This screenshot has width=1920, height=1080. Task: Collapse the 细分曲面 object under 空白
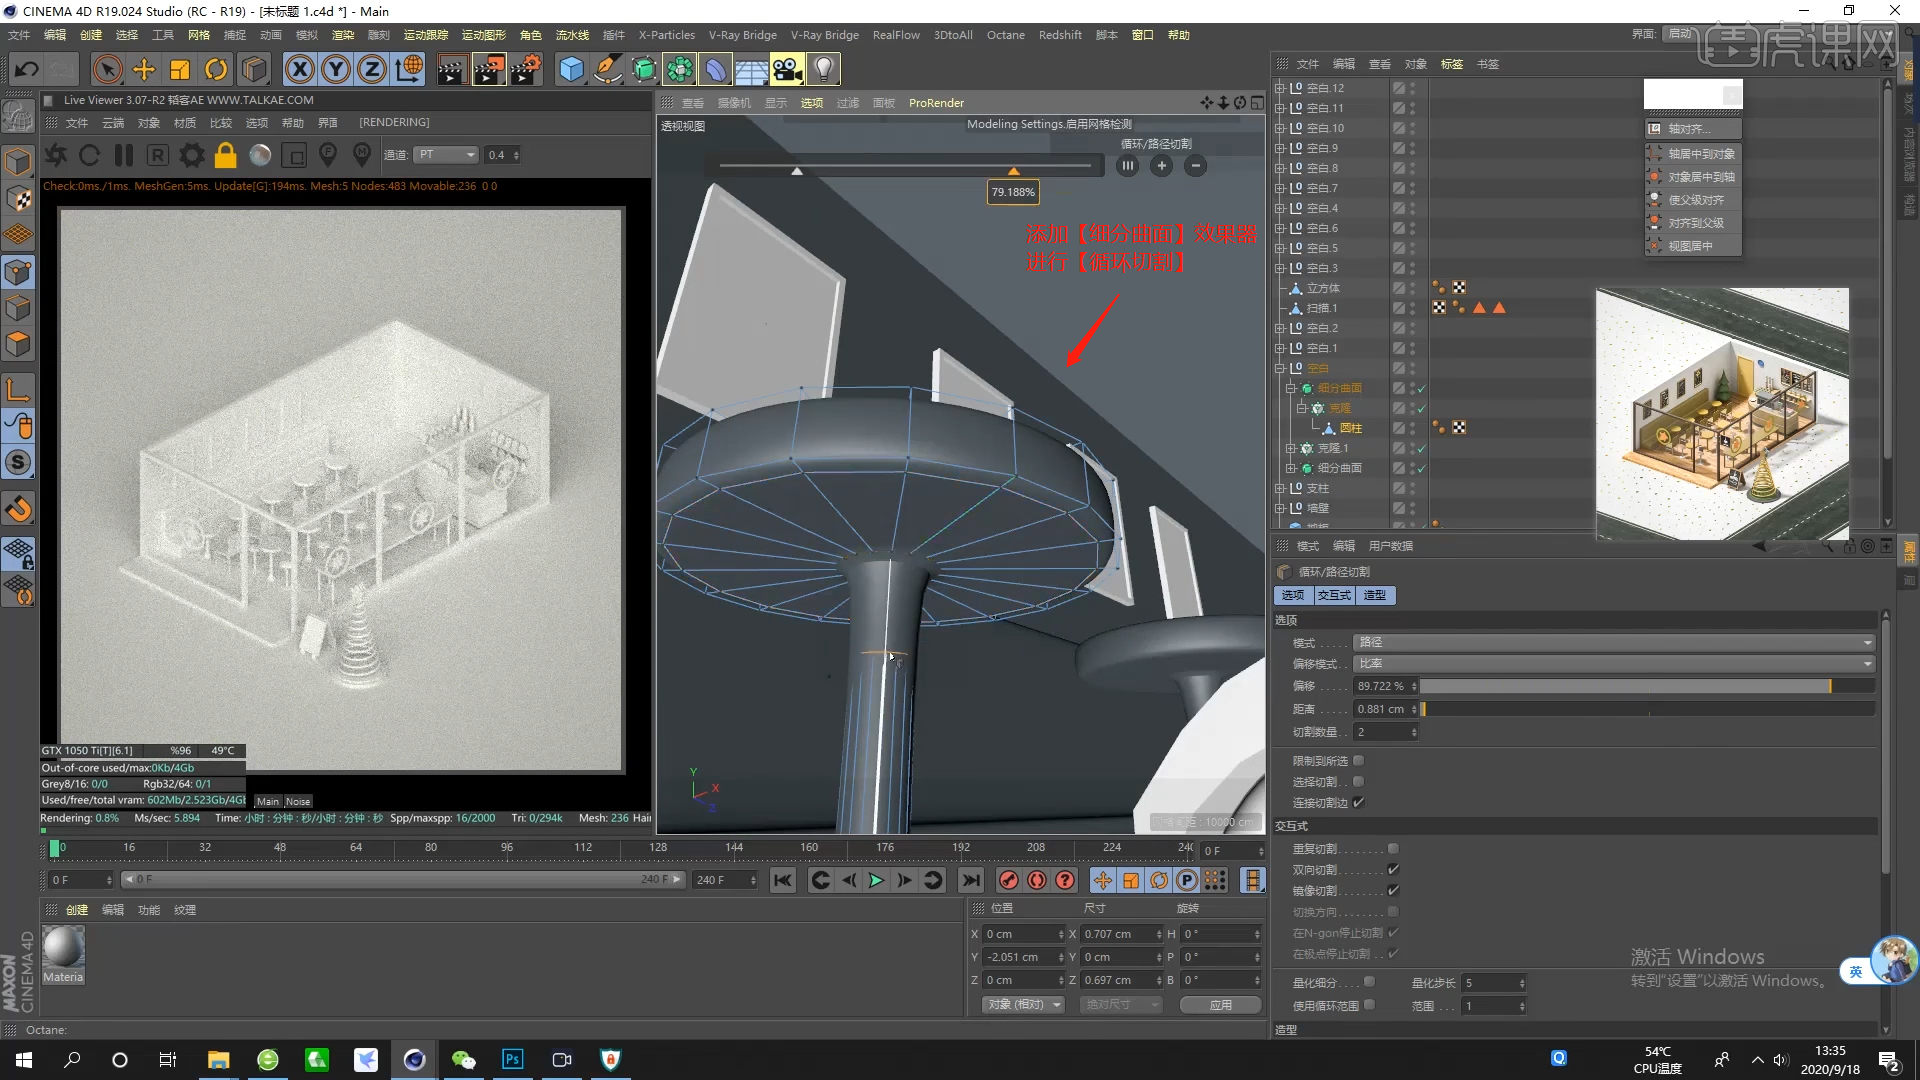[x=1291, y=388]
